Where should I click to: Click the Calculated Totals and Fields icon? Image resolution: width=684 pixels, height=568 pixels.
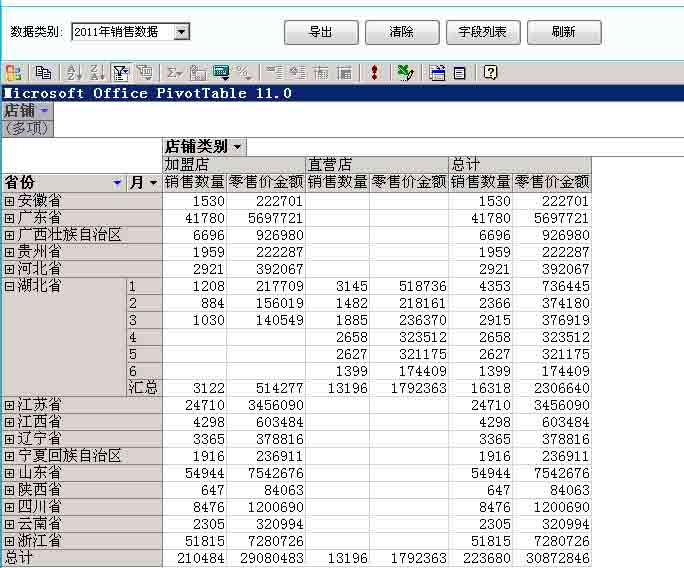(x=221, y=73)
